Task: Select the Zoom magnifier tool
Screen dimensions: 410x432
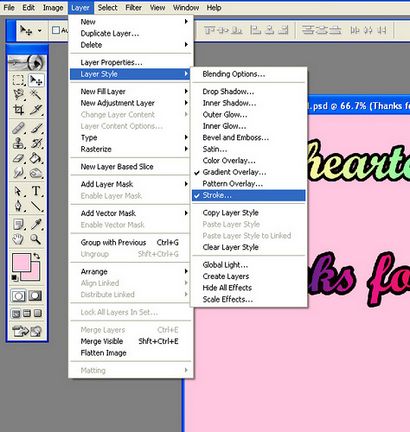Action: click(36, 239)
